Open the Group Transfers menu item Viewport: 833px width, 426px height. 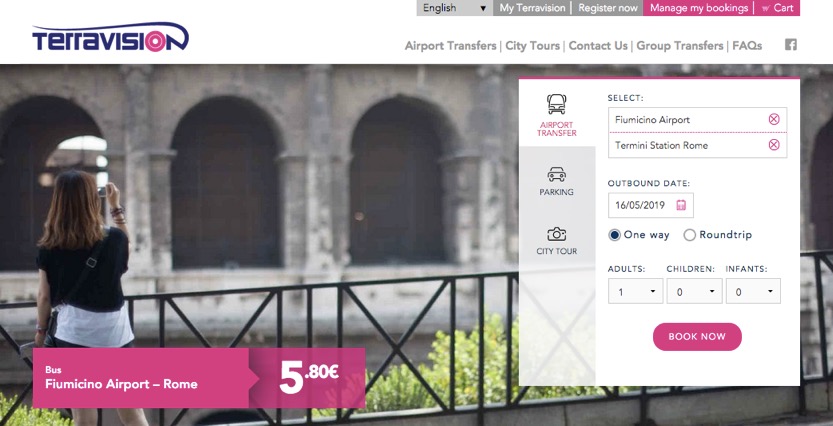tap(680, 46)
